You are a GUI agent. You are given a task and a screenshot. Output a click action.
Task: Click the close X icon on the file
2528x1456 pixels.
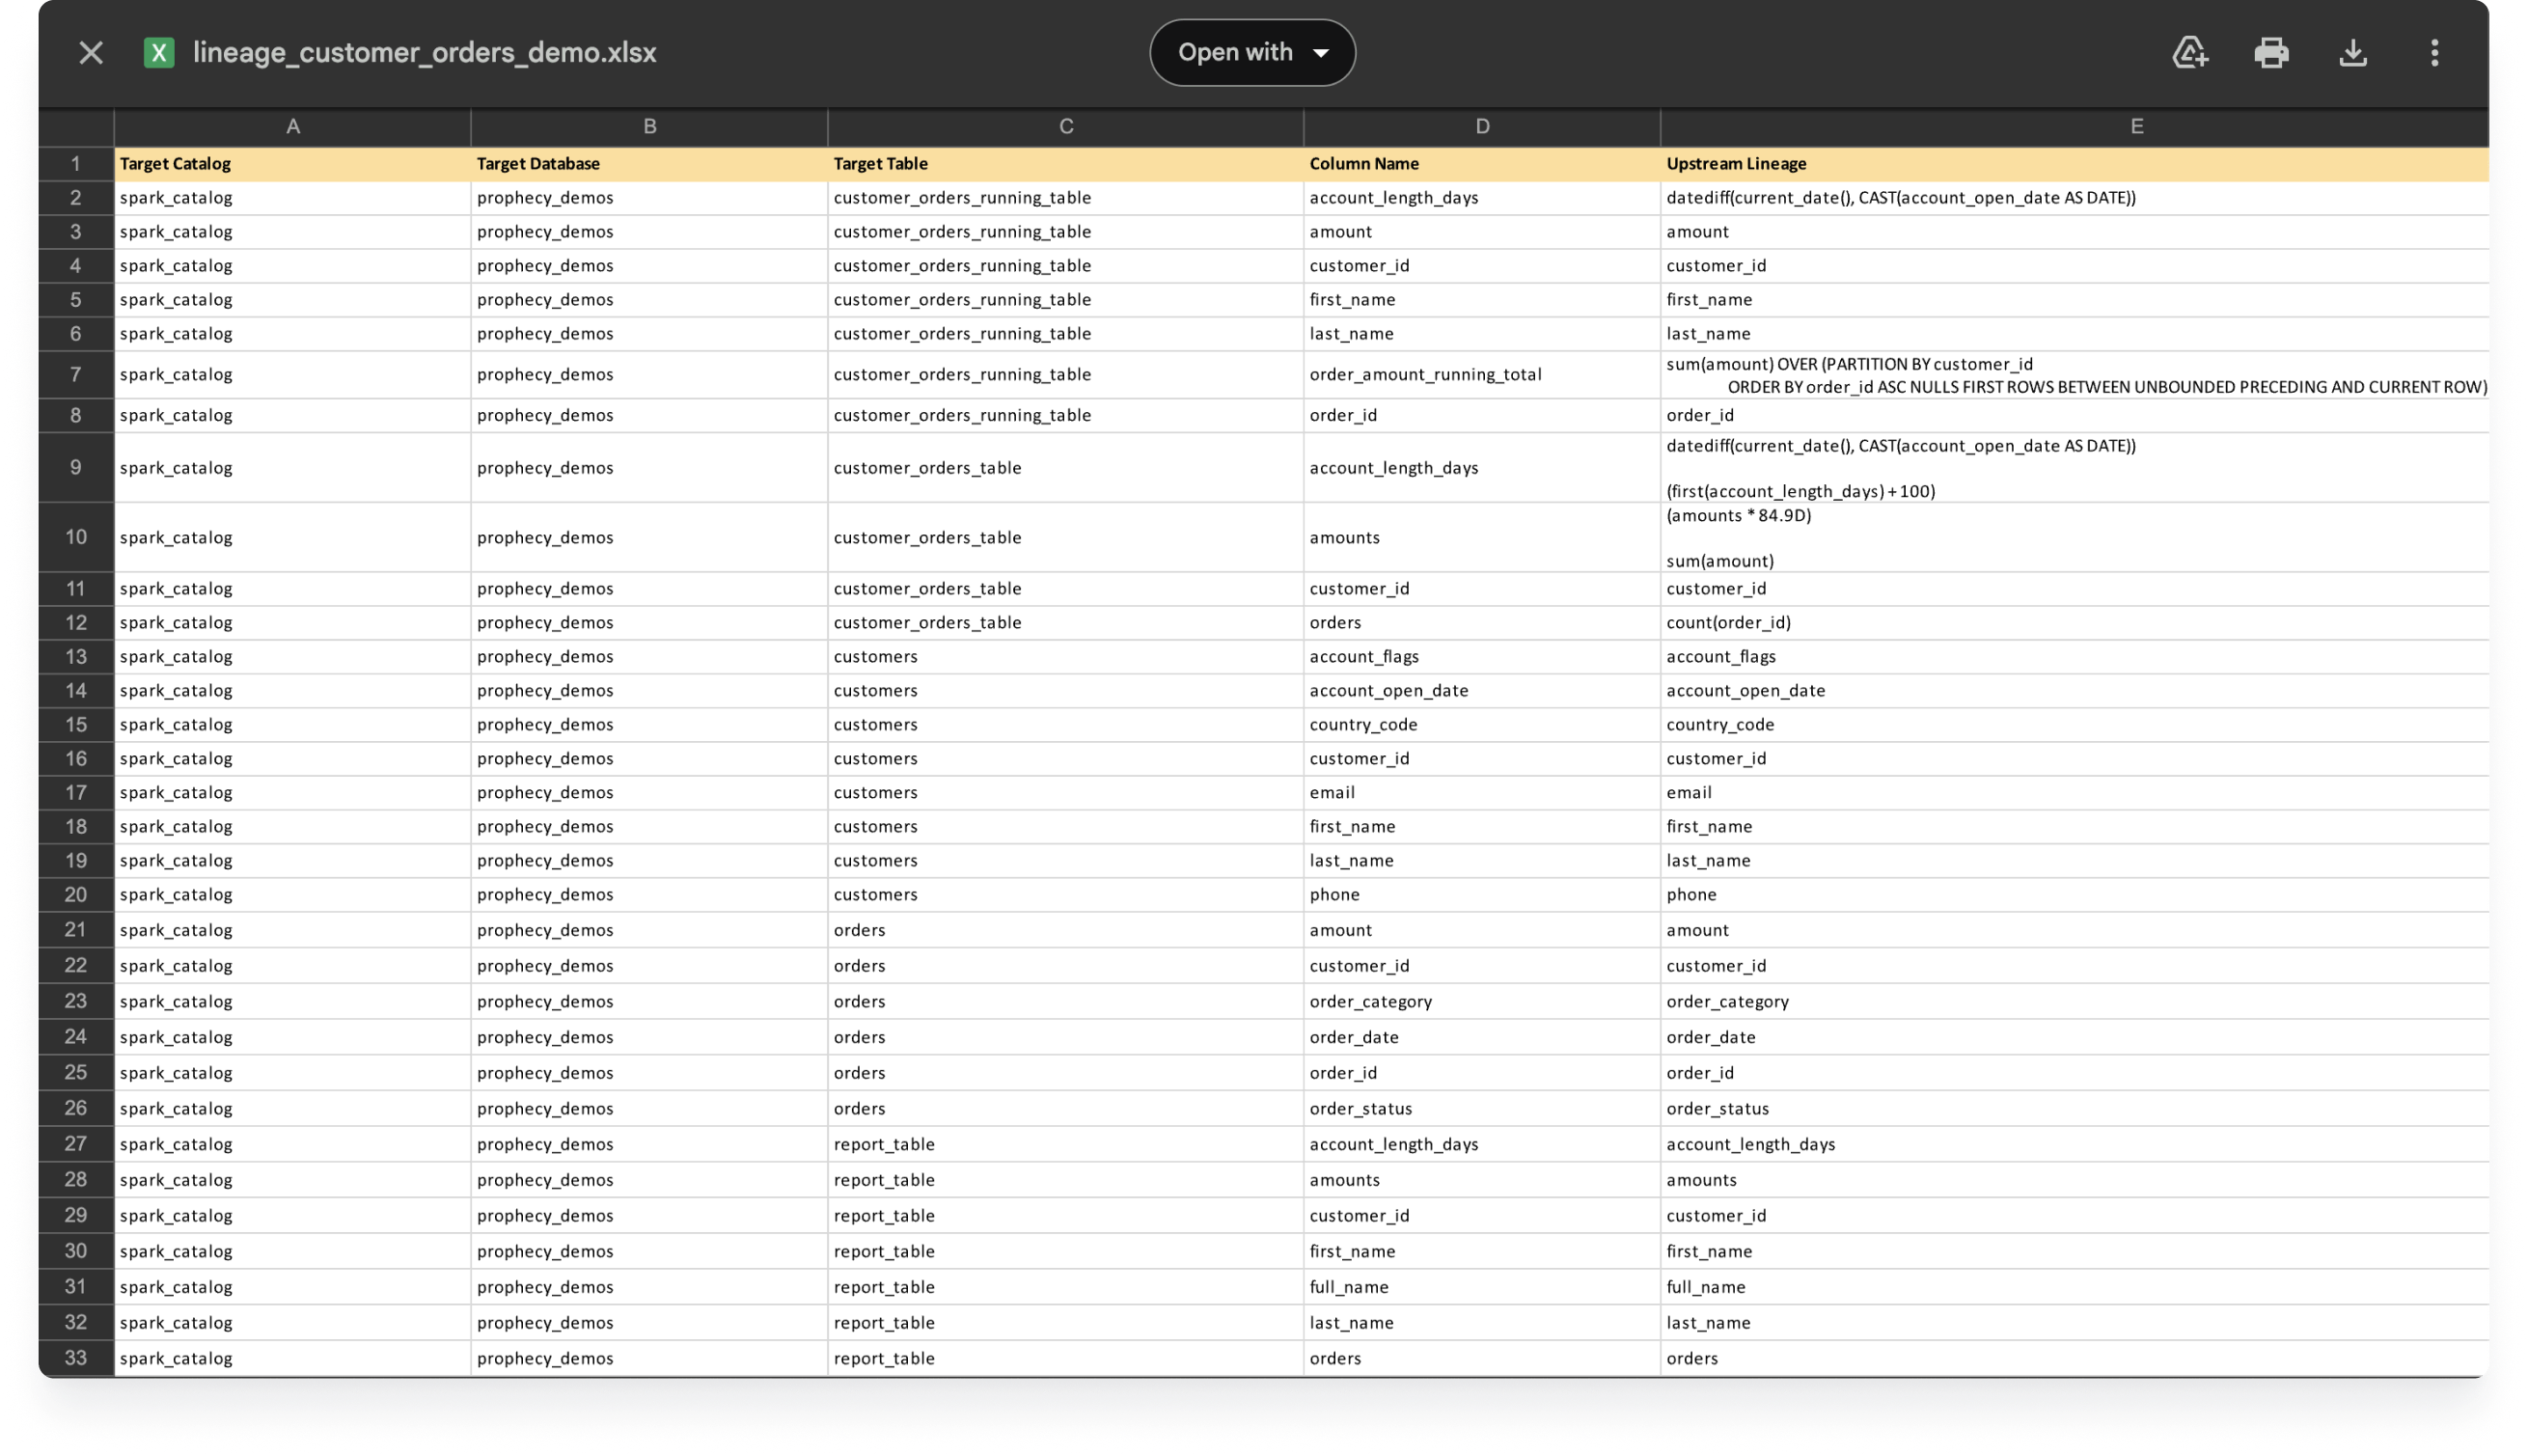[92, 52]
